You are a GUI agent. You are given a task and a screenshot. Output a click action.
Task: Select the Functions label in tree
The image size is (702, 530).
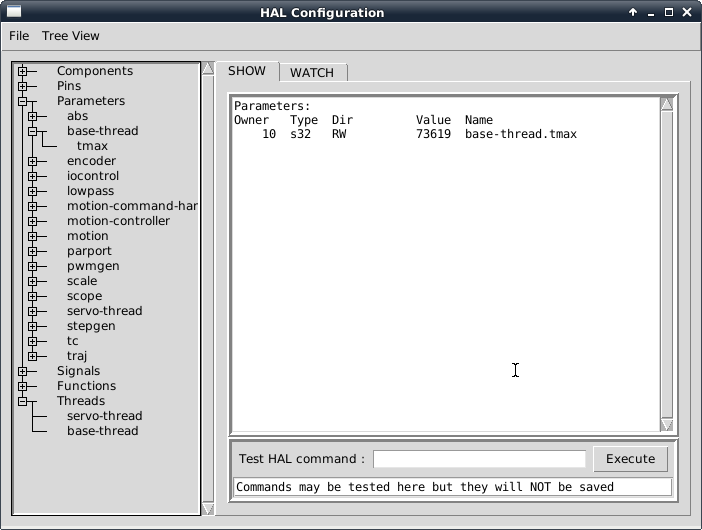point(86,386)
